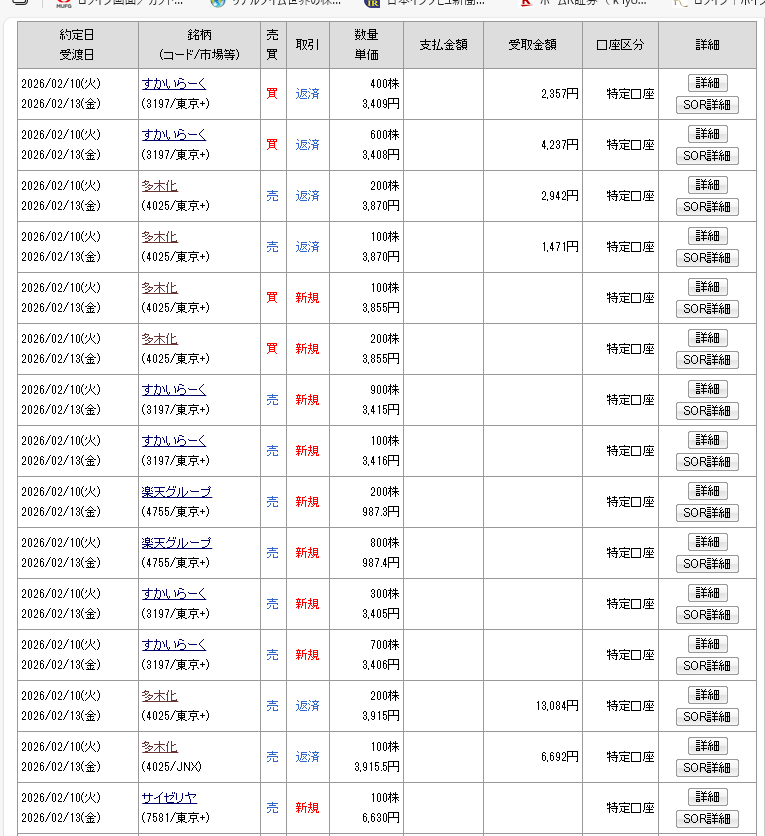Click SOR詳細 for 楽天グループ 800株 at 987.4円
Viewport: 765px width, 836px height.
(707, 564)
